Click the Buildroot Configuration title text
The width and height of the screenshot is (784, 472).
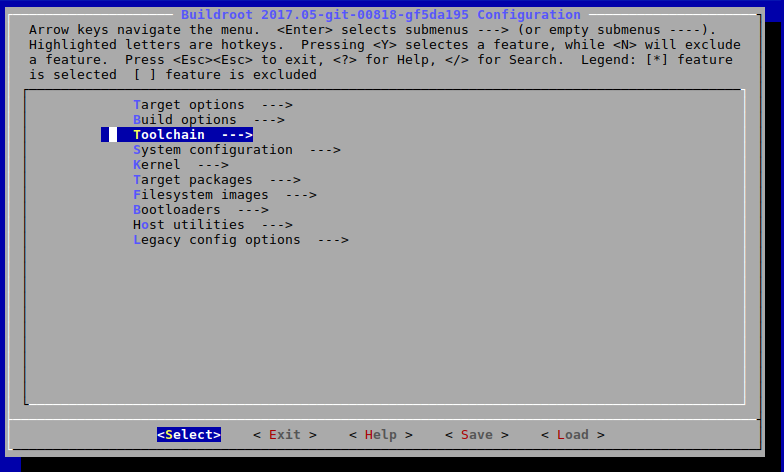[x=381, y=14]
